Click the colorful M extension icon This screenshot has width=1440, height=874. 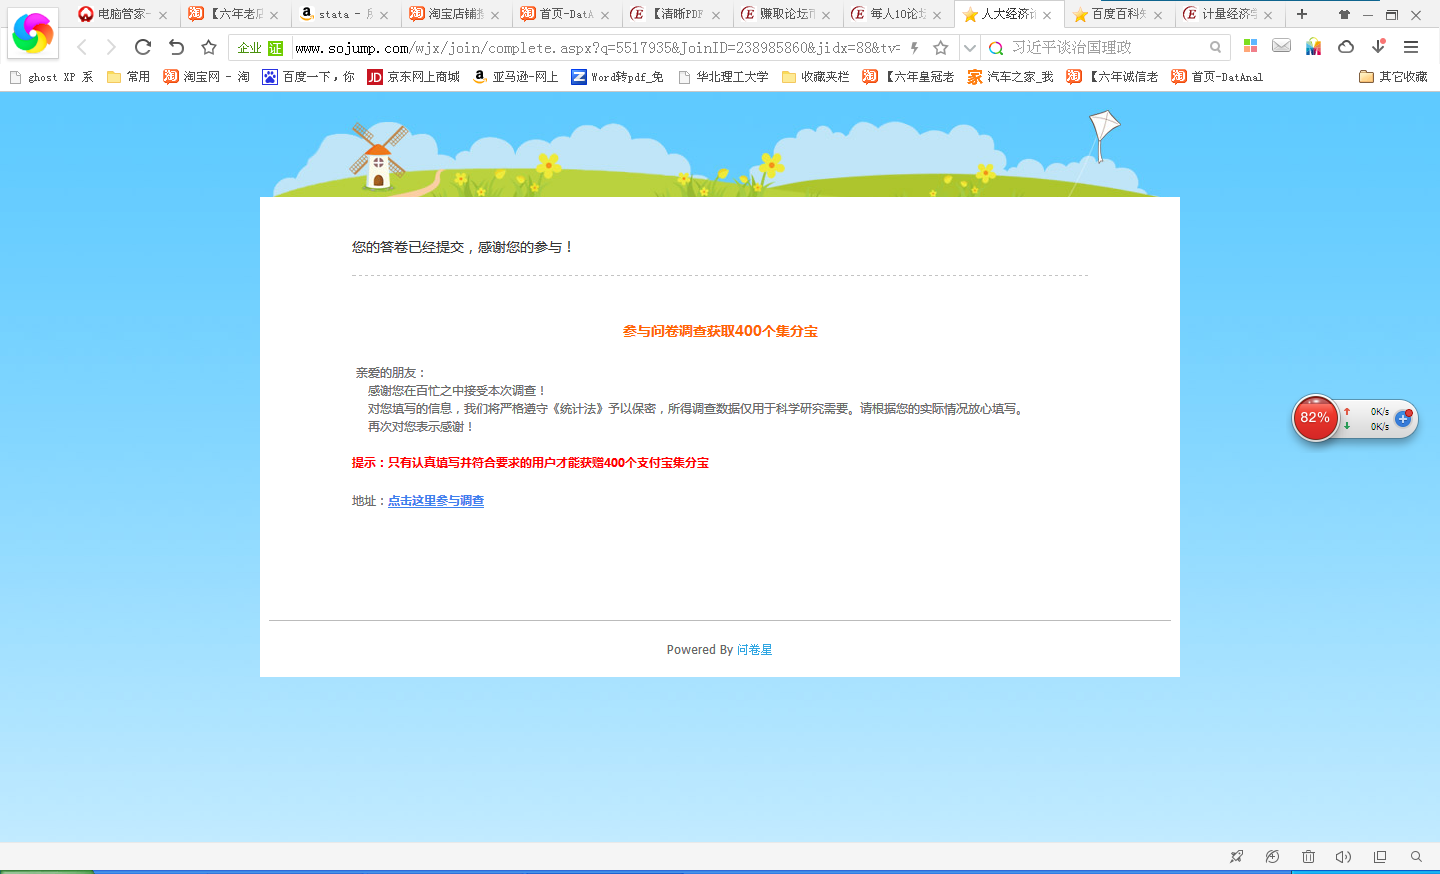click(x=1314, y=47)
